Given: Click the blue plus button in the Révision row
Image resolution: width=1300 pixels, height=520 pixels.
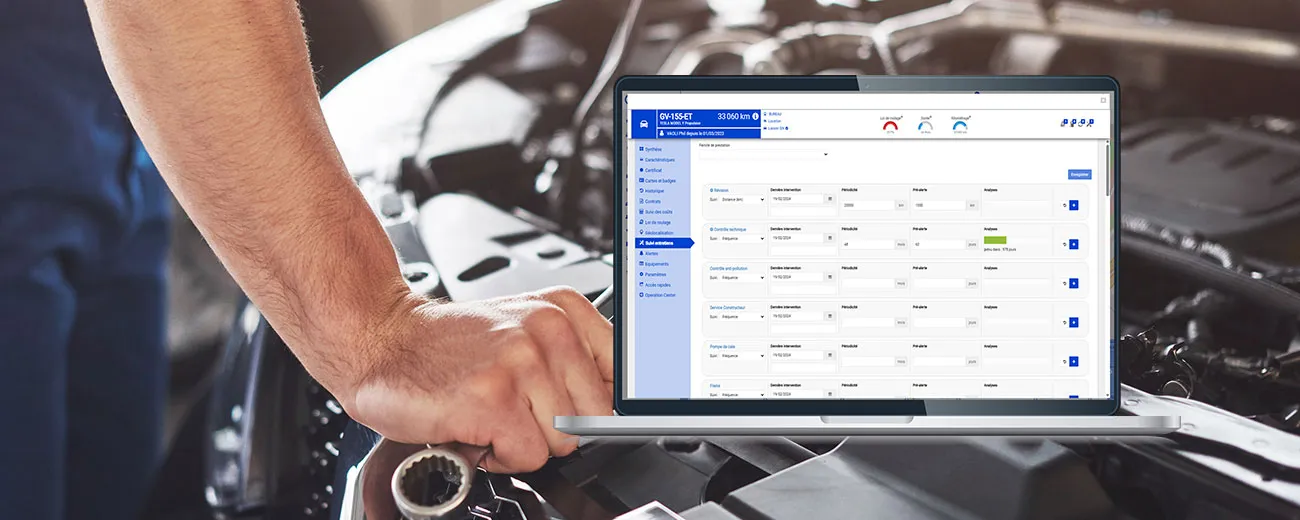Looking at the screenshot, I should tap(1074, 205).
